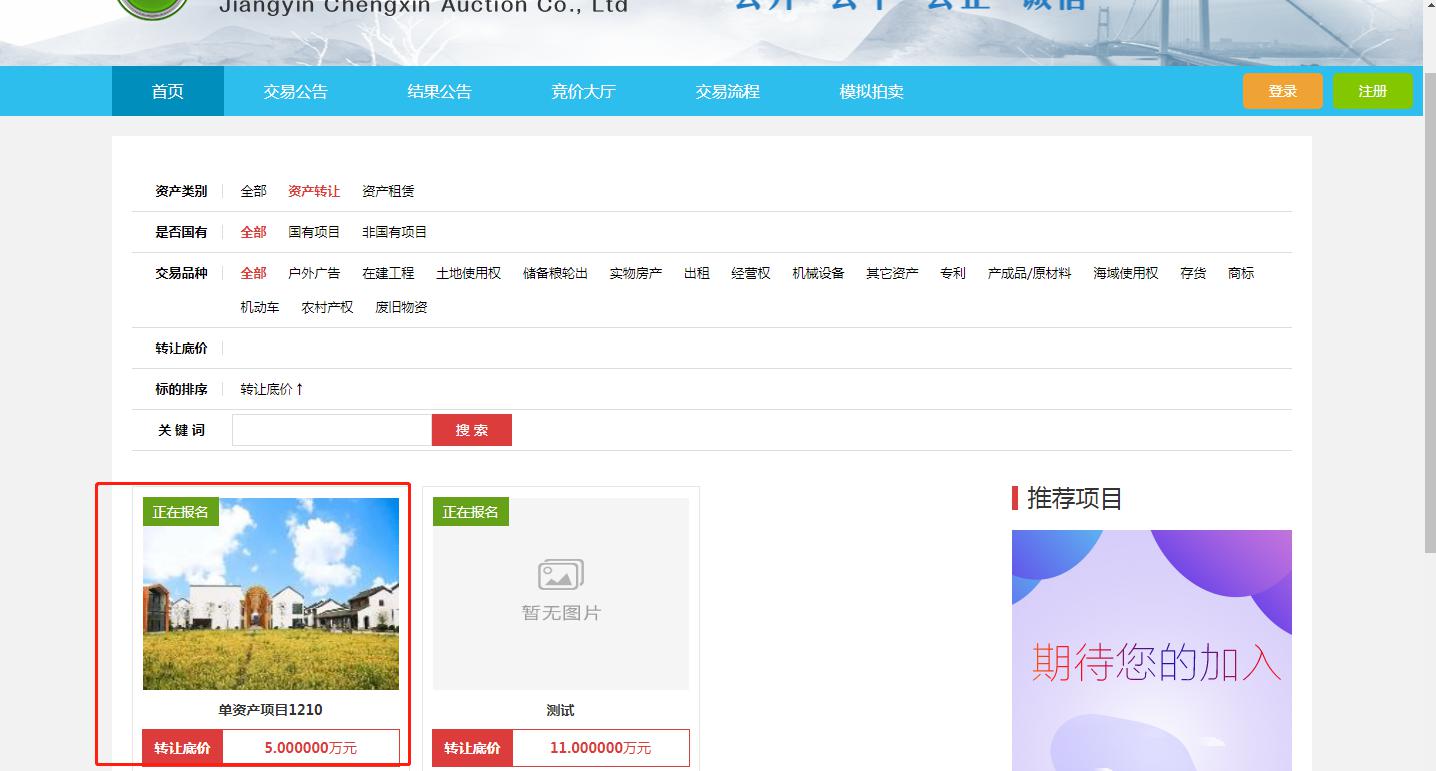Choose 其它资产 trading type

pos(892,273)
